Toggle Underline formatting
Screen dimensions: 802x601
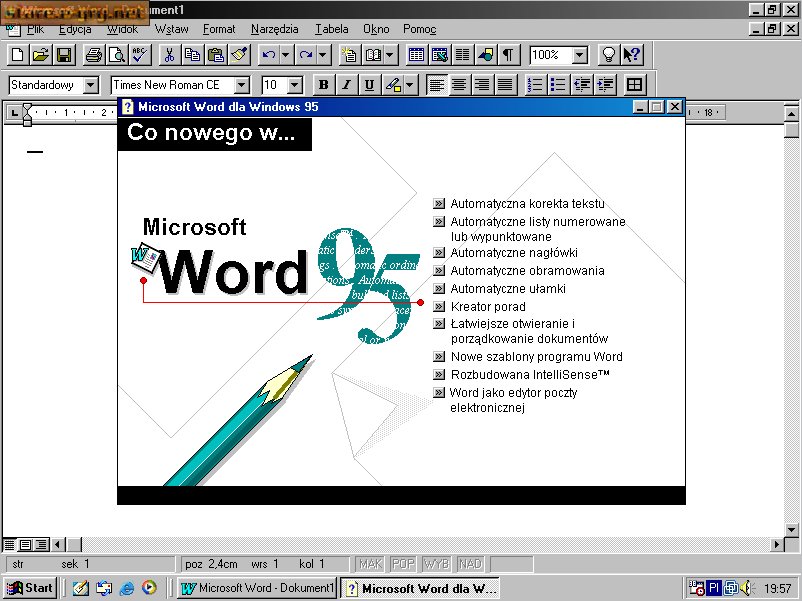point(369,85)
